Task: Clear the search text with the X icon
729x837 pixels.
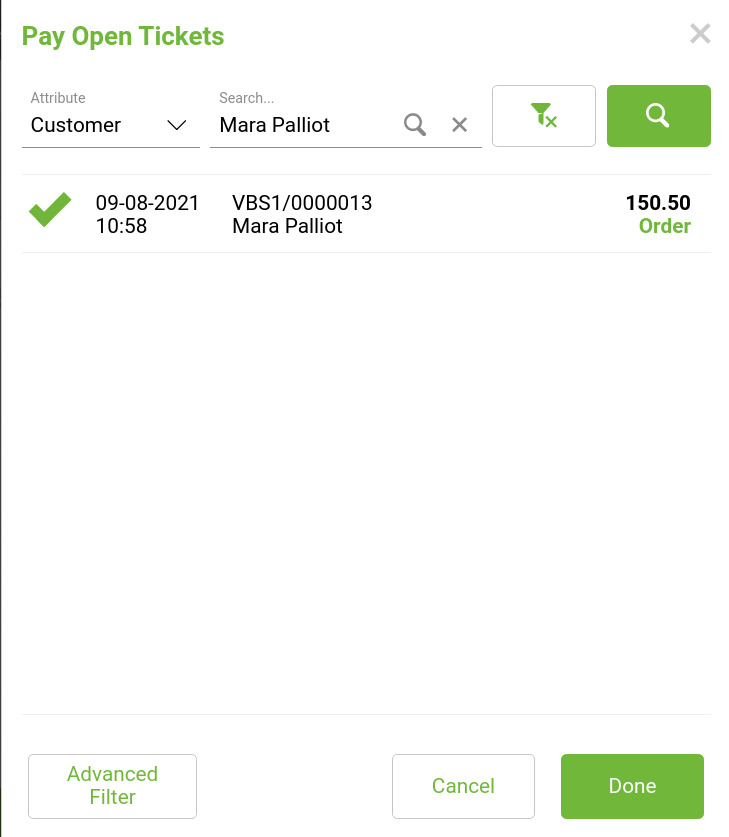Action: (459, 125)
